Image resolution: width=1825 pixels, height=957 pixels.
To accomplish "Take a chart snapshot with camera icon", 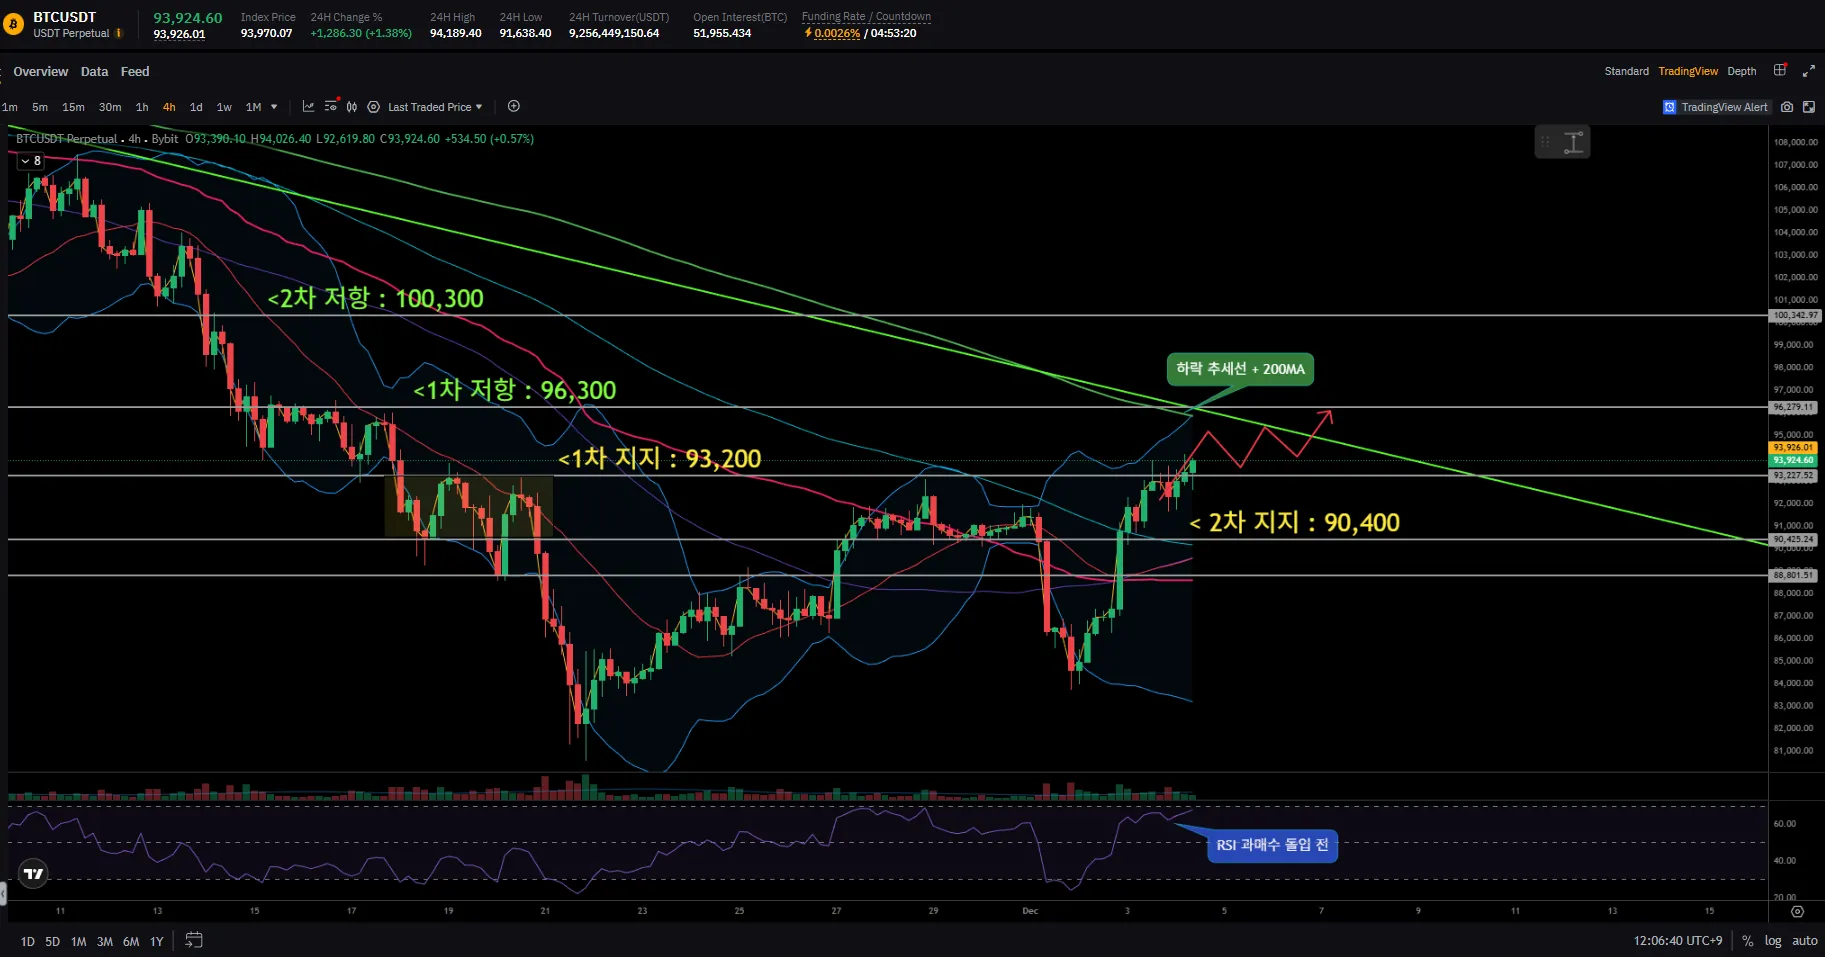I will pyautogui.click(x=1787, y=107).
